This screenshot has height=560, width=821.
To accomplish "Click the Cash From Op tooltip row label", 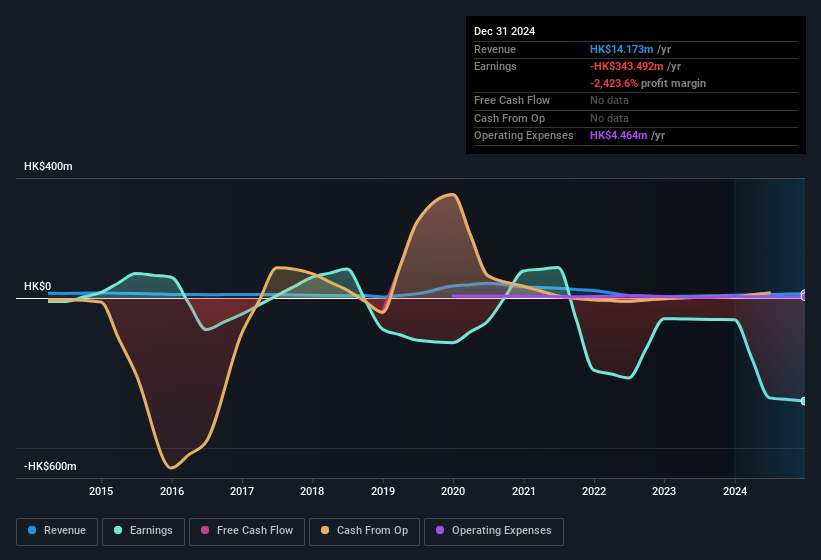I will [x=509, y=118].
